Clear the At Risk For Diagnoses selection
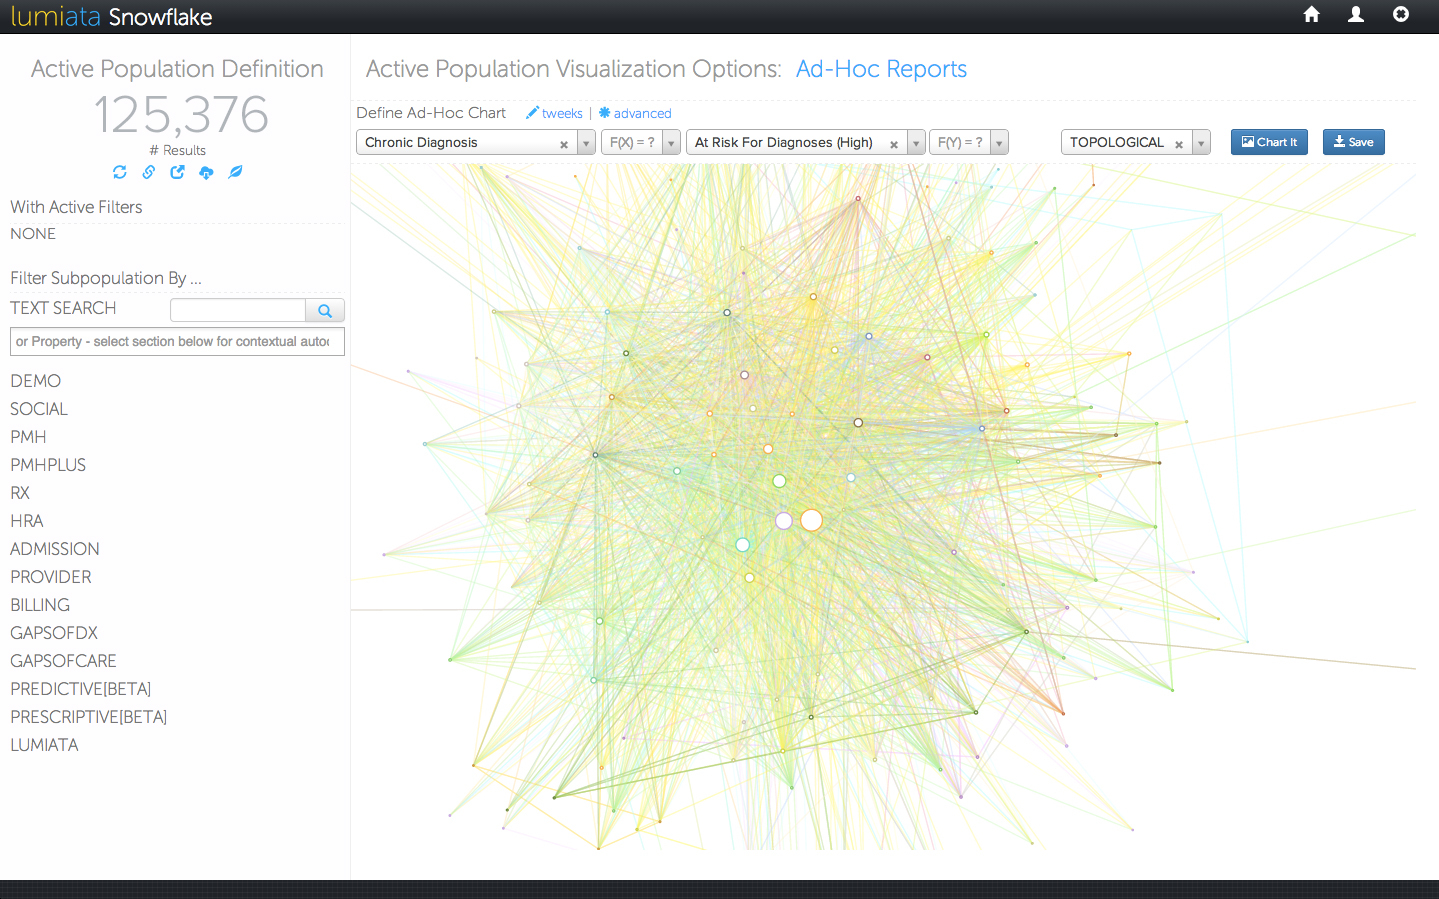This screenshot has width=1439, height=899. [894, 144]
